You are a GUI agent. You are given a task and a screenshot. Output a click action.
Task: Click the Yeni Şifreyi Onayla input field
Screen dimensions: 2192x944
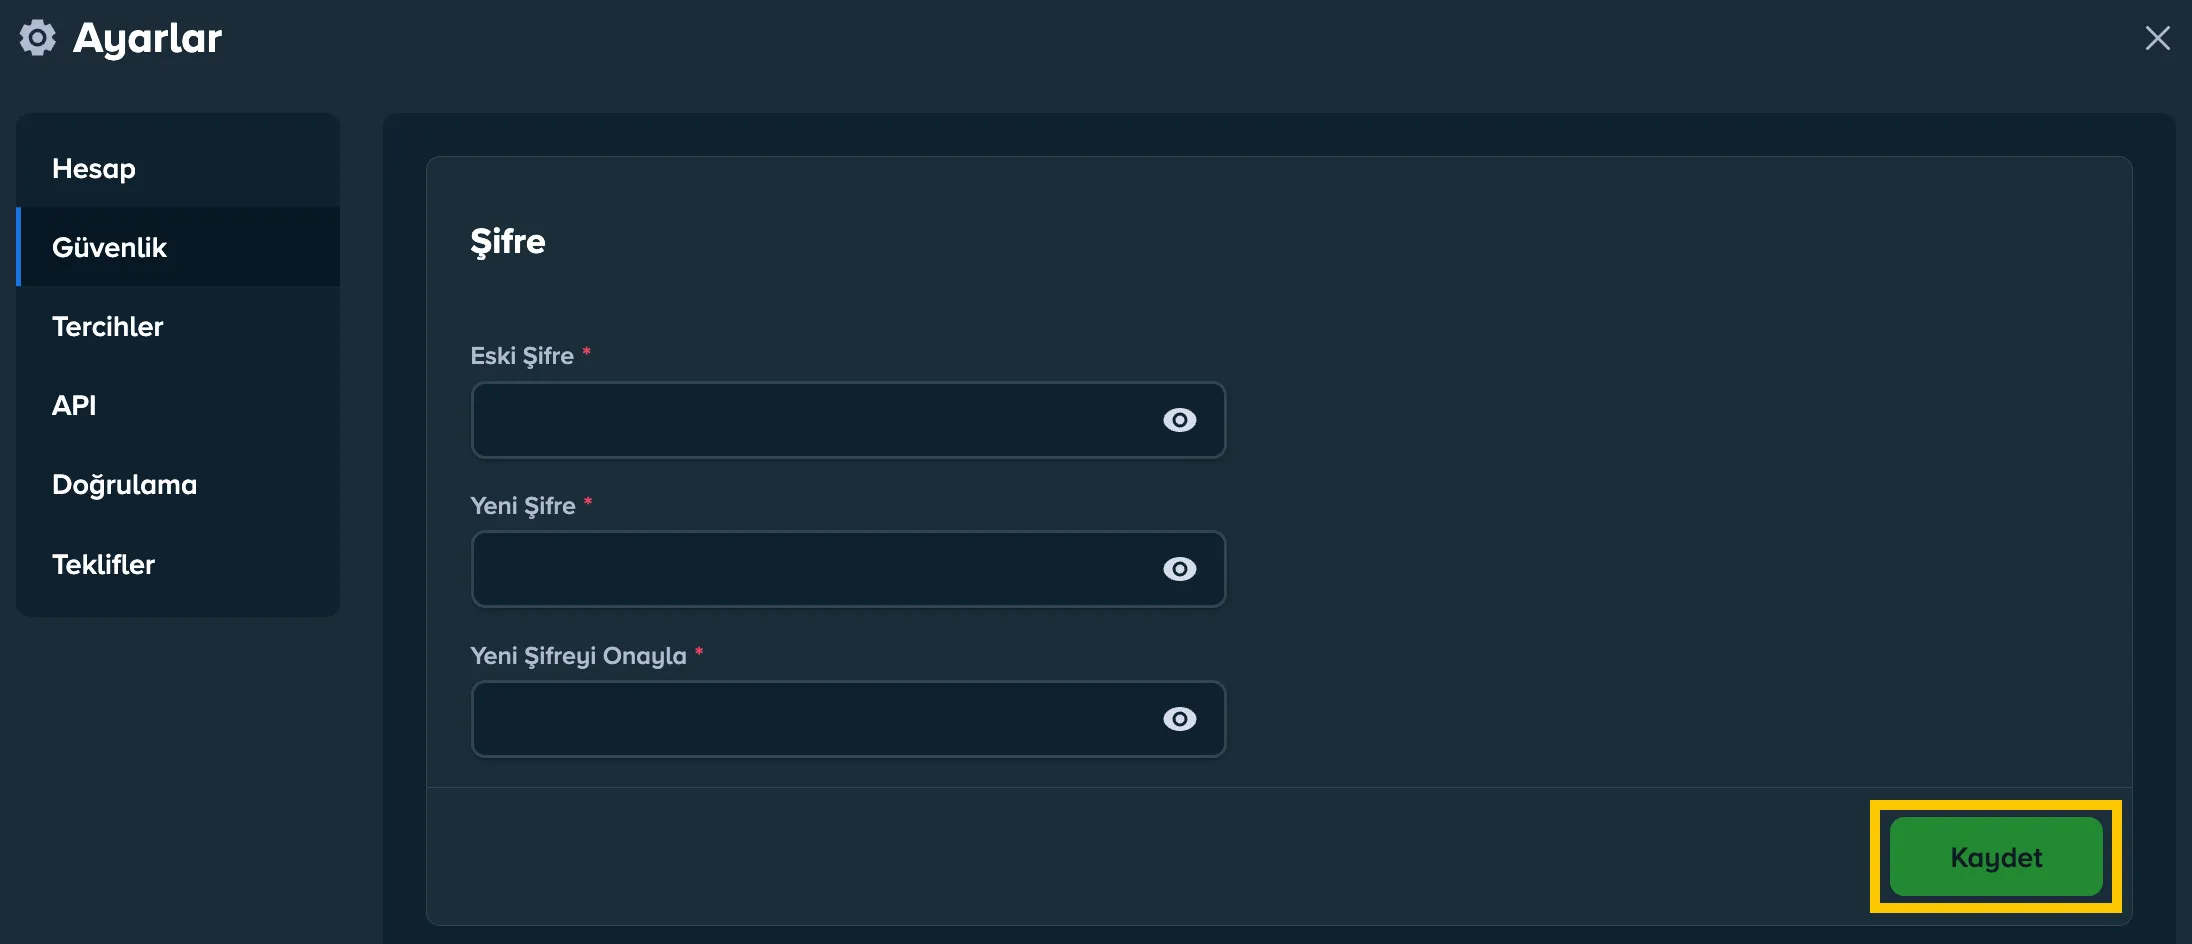coord(800,718)
